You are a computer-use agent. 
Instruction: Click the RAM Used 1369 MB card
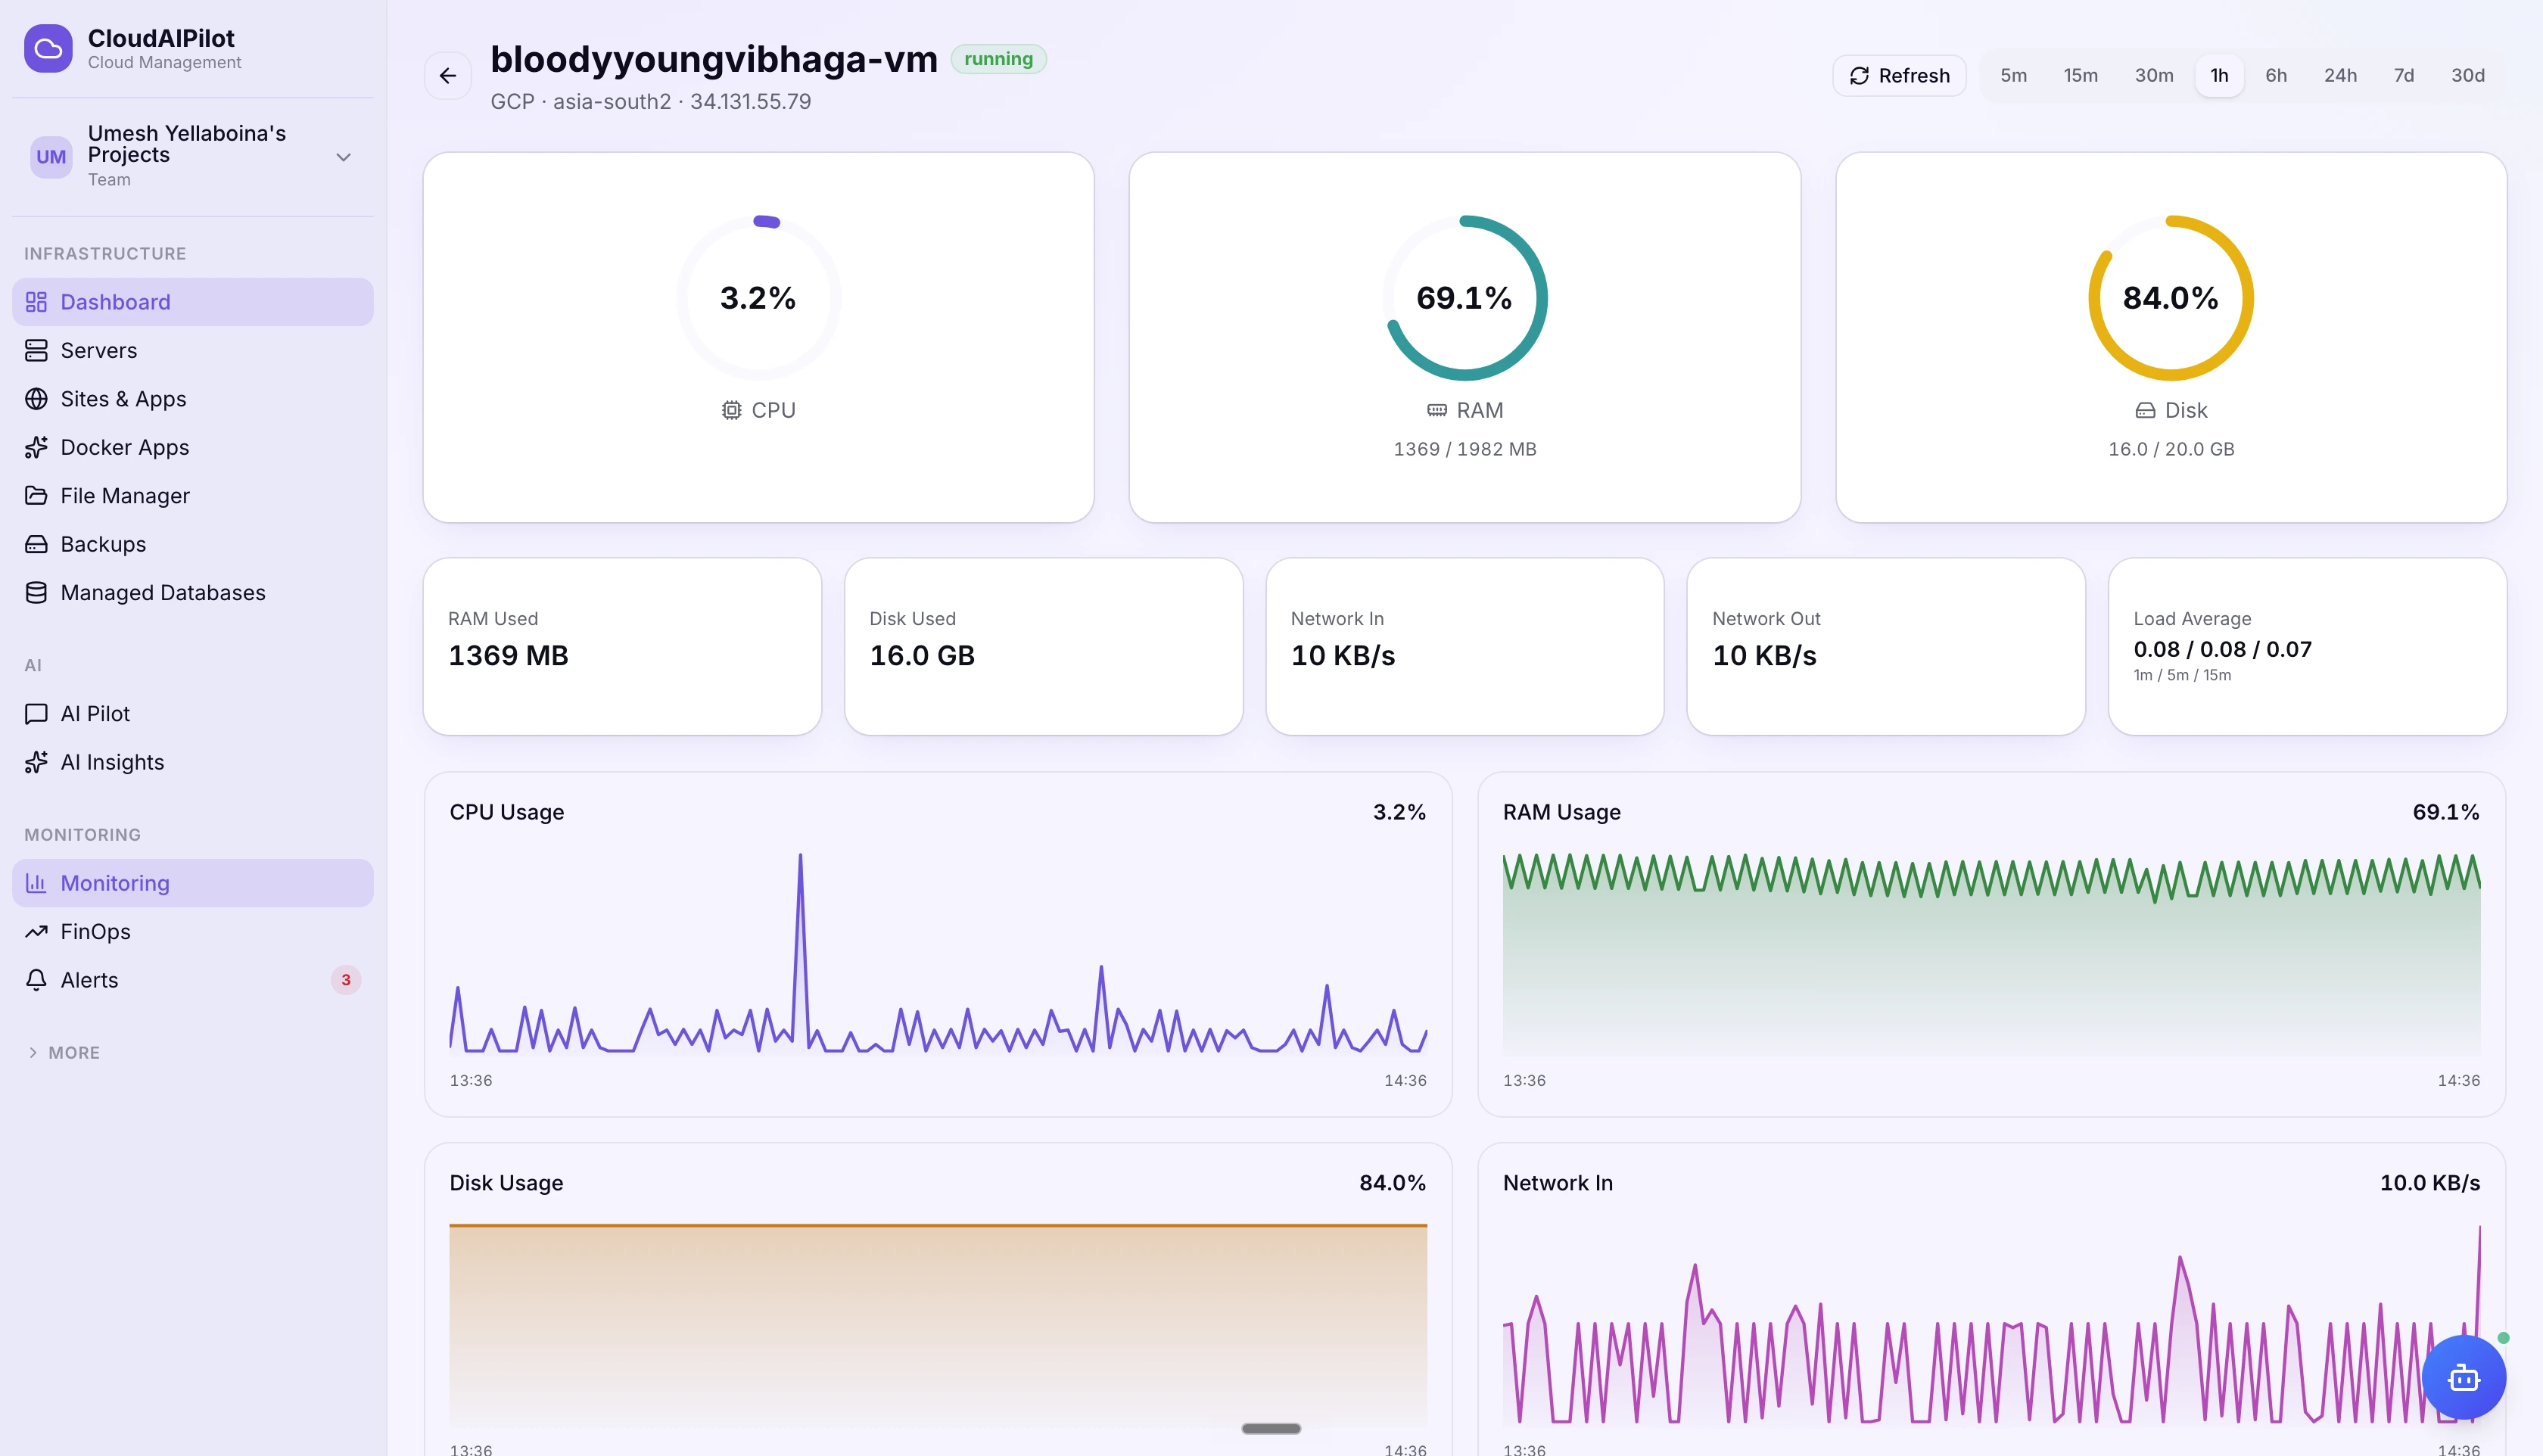click(x=622, y=646)
